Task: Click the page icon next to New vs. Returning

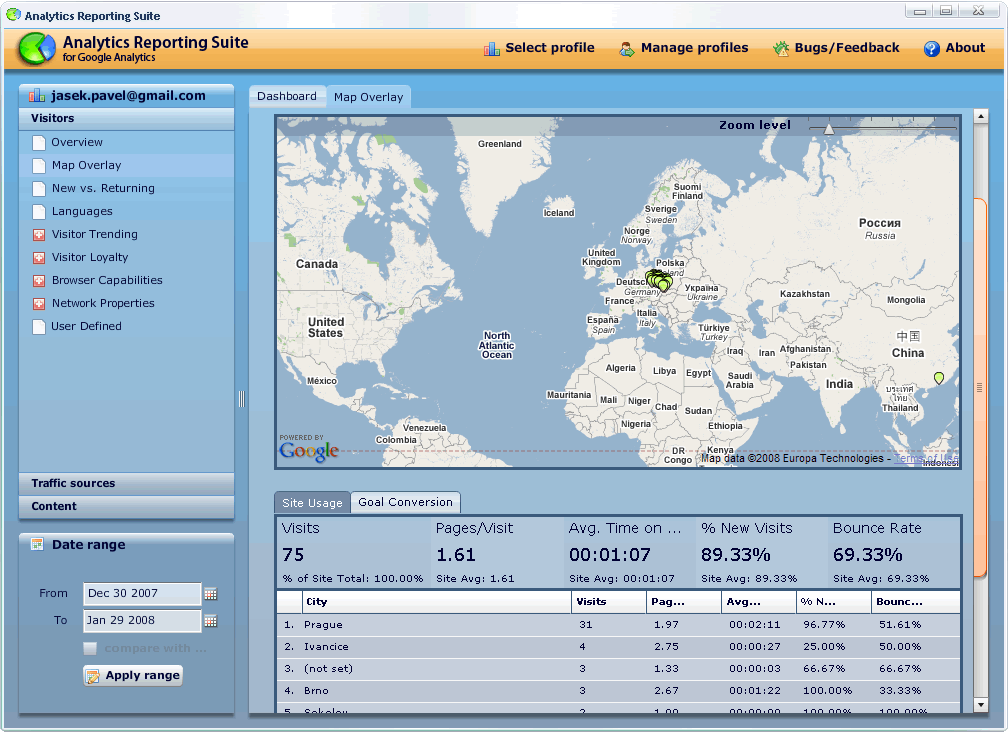Action: coord(39,189)
